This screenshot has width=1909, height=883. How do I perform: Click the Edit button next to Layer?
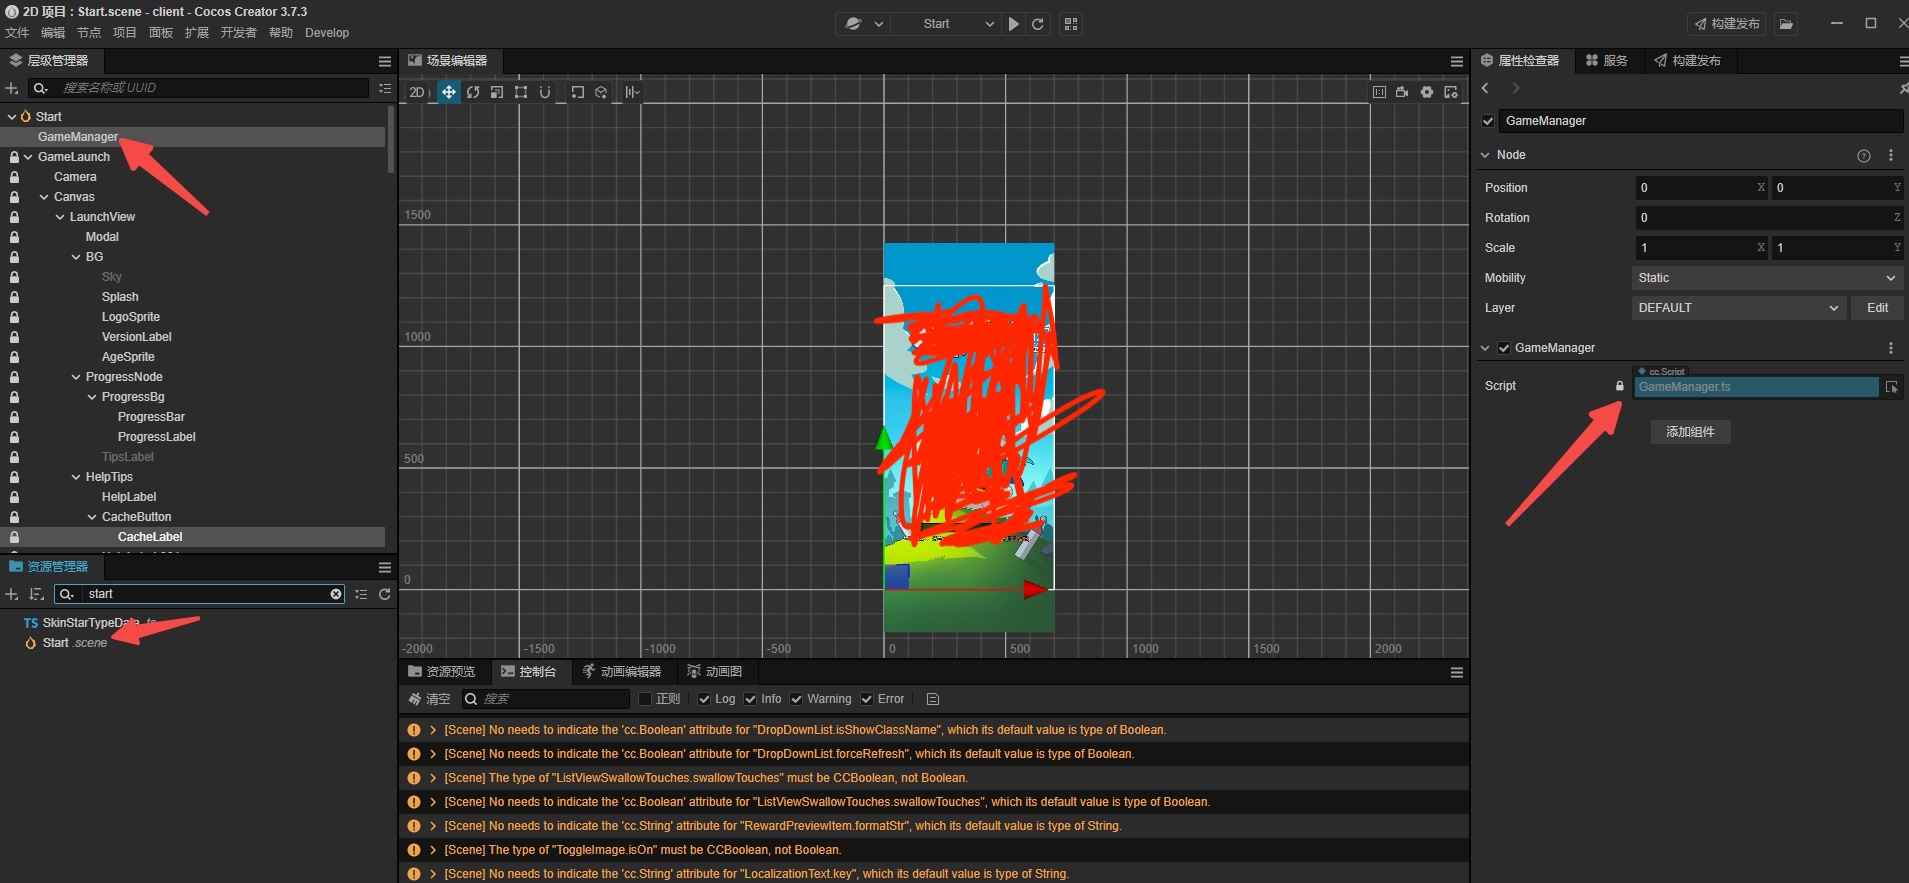[1877, 308]
